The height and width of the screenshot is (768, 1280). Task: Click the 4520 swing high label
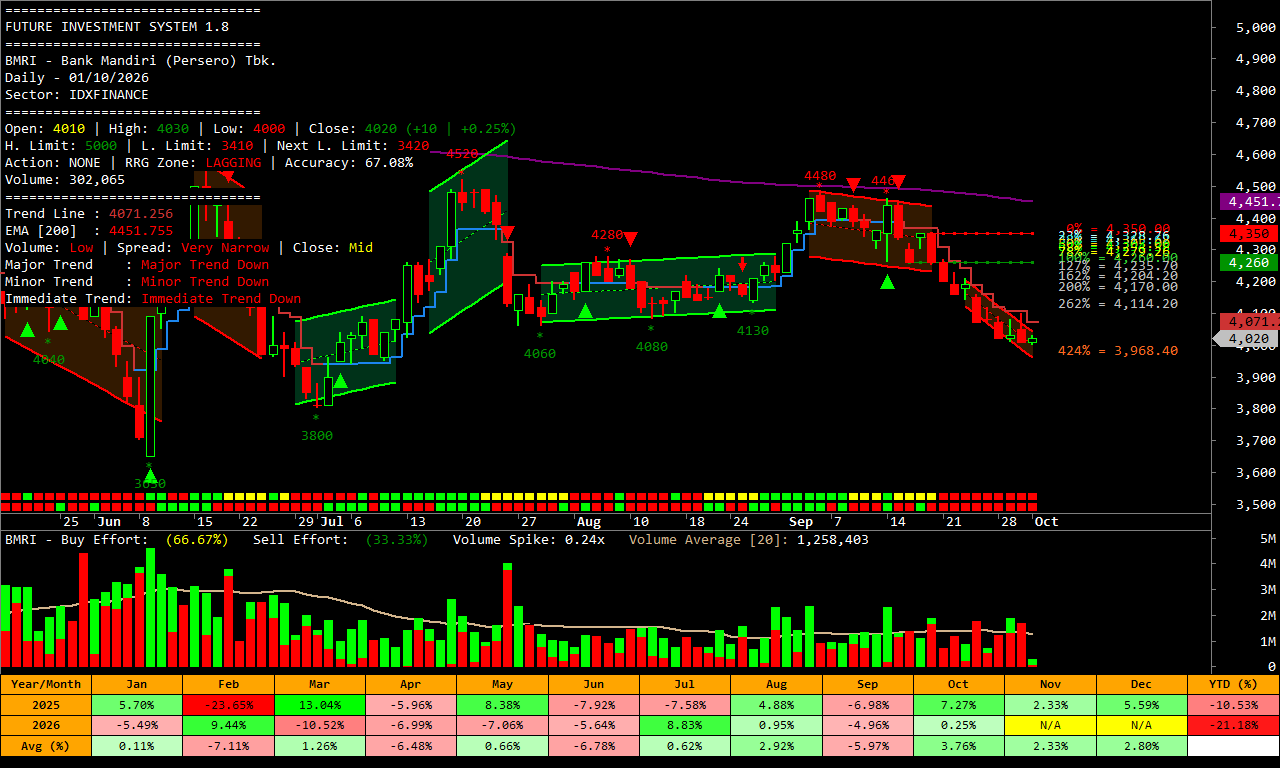[x=462, y=154]
